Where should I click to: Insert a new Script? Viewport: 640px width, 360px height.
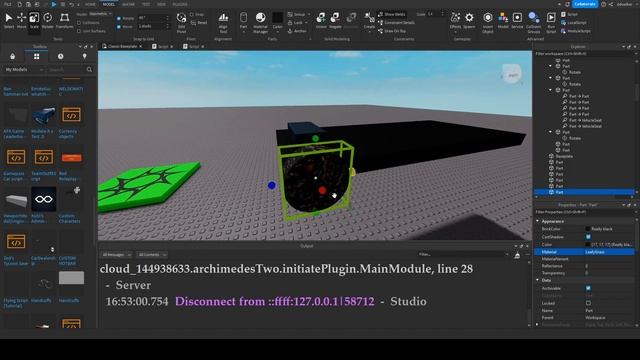tap(569, 14)
